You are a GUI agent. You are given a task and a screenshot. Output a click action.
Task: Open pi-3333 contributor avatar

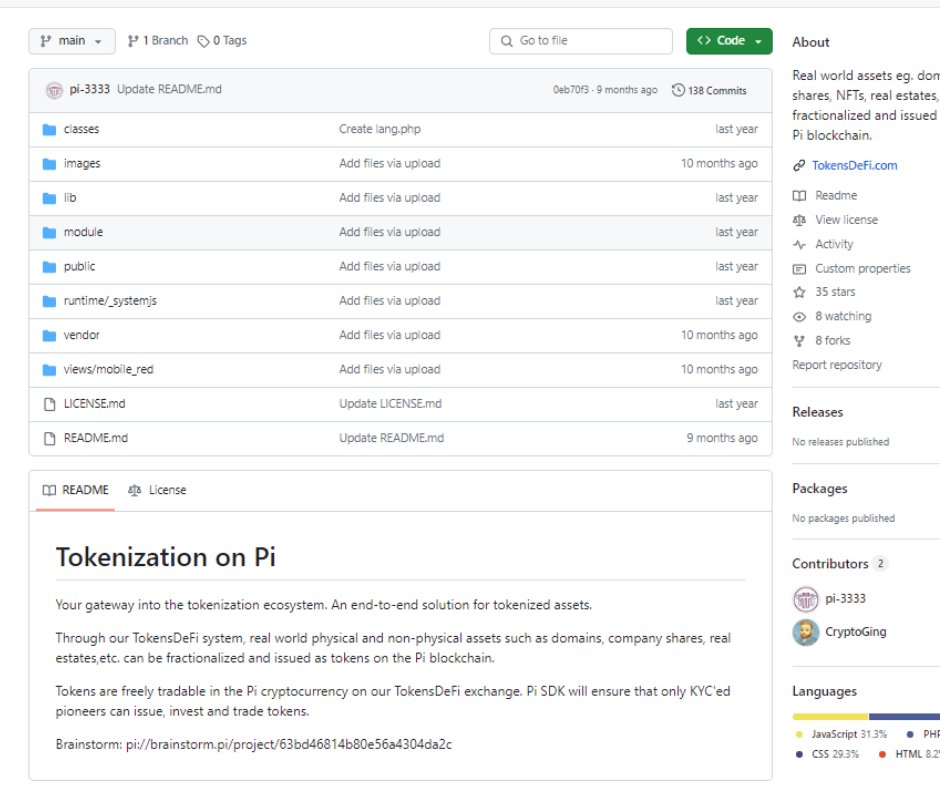[x=806, y=599]
